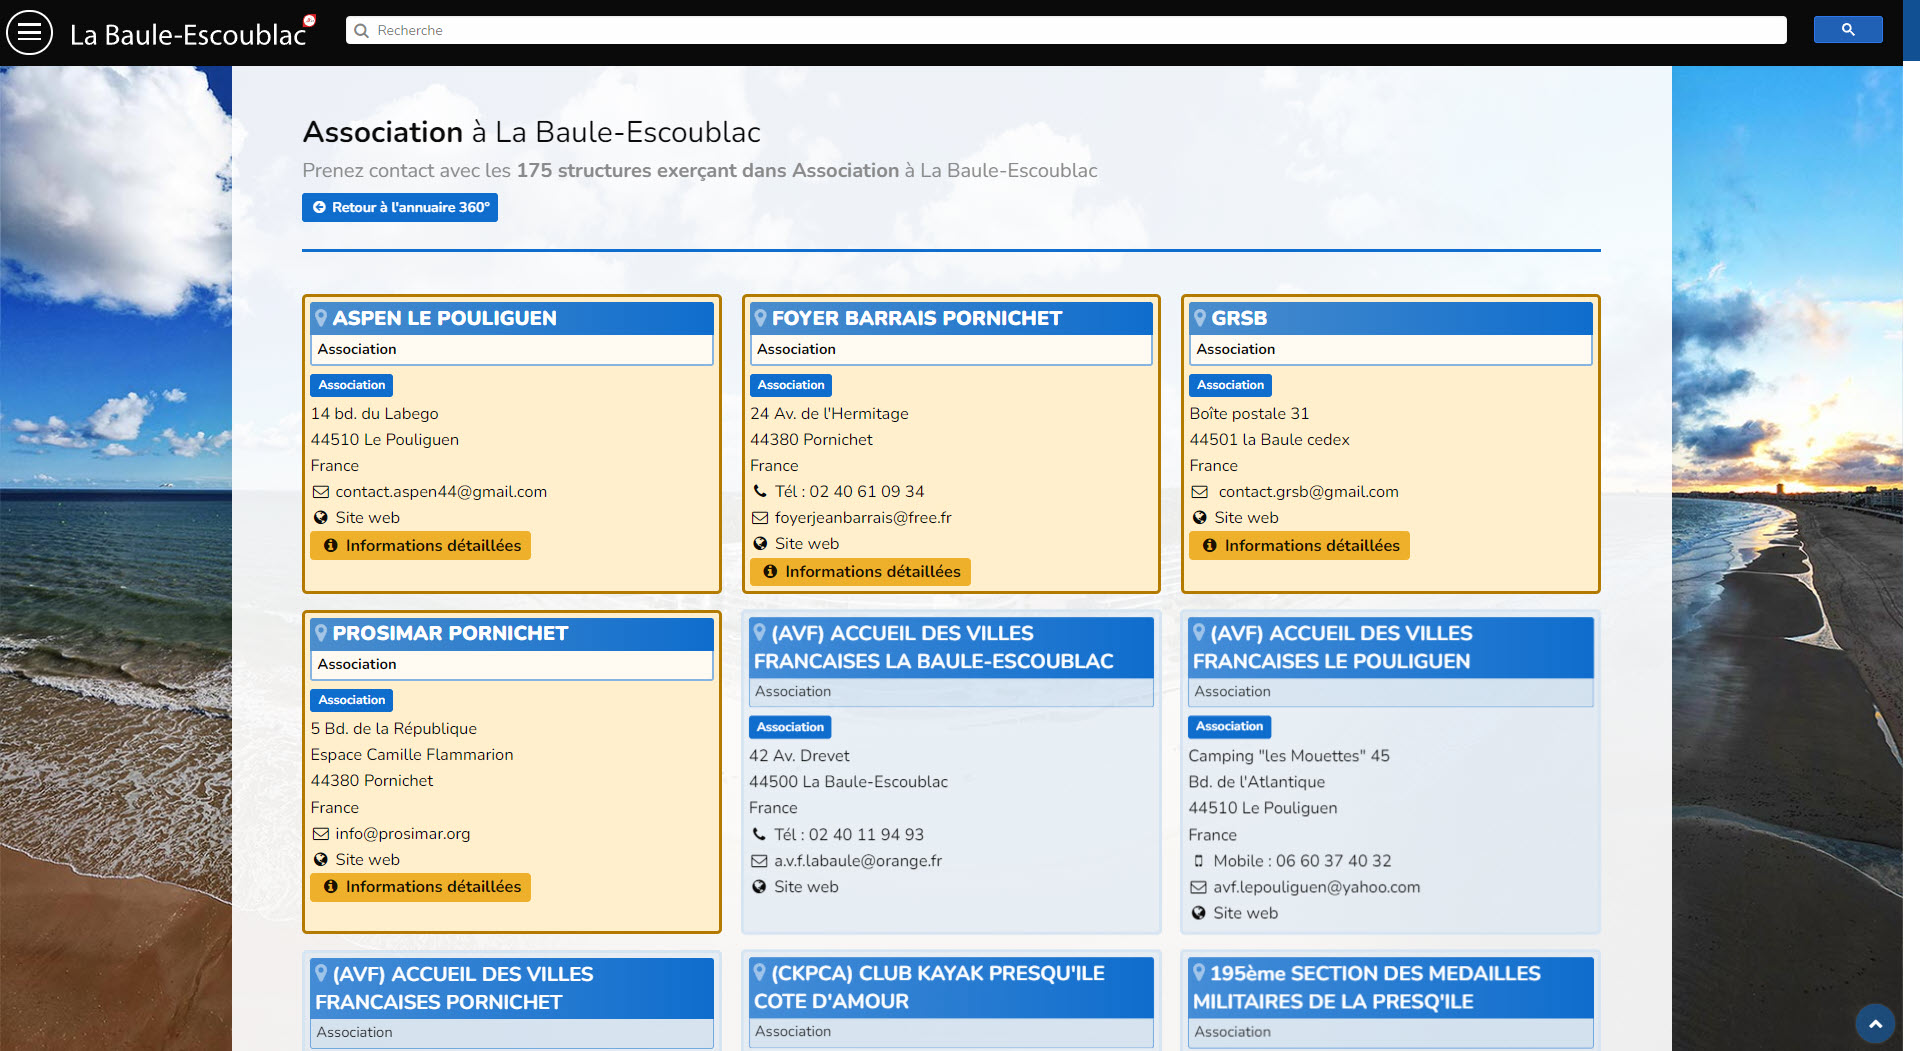The image size is (1920, 1051).
Task: Click the blue search magnifier button
Action: [1848, 30]
